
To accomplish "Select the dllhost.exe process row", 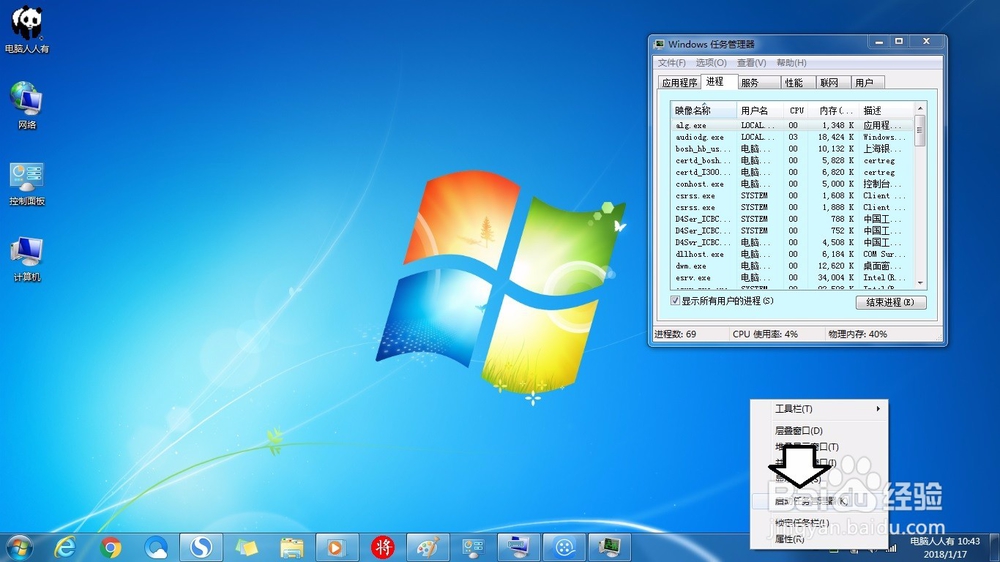I will pyautogui.click(x=793, y=254).
